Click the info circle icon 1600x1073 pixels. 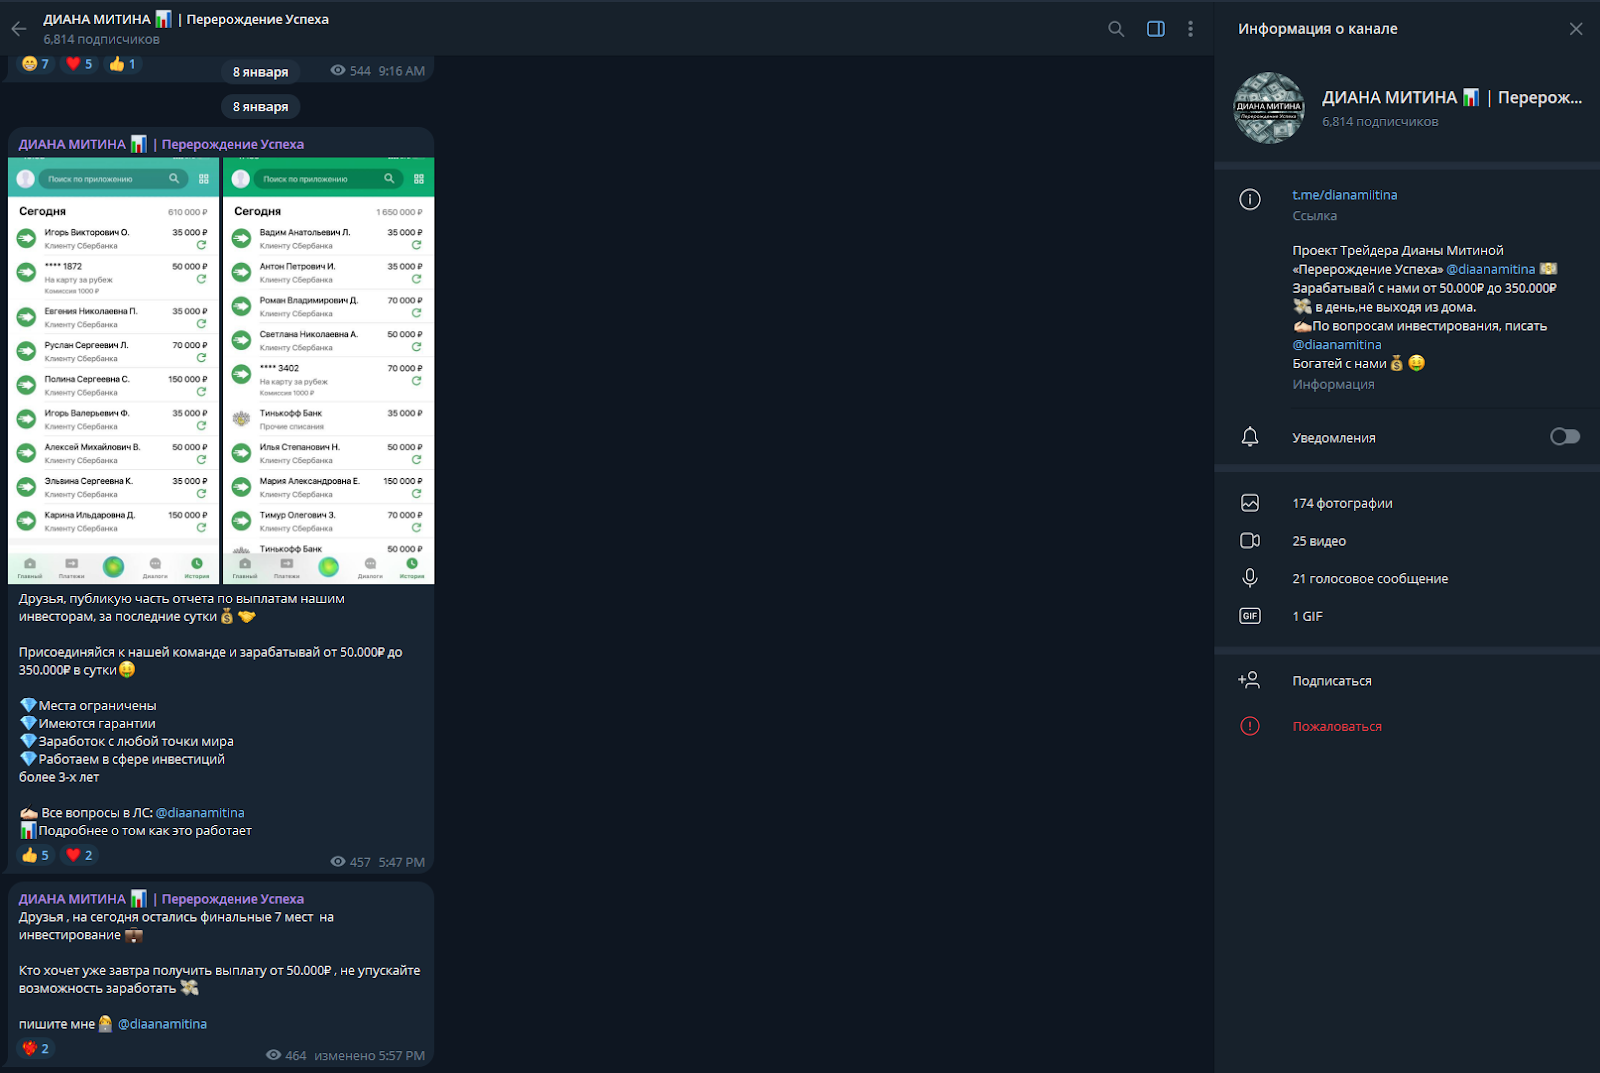point(1249,199)
